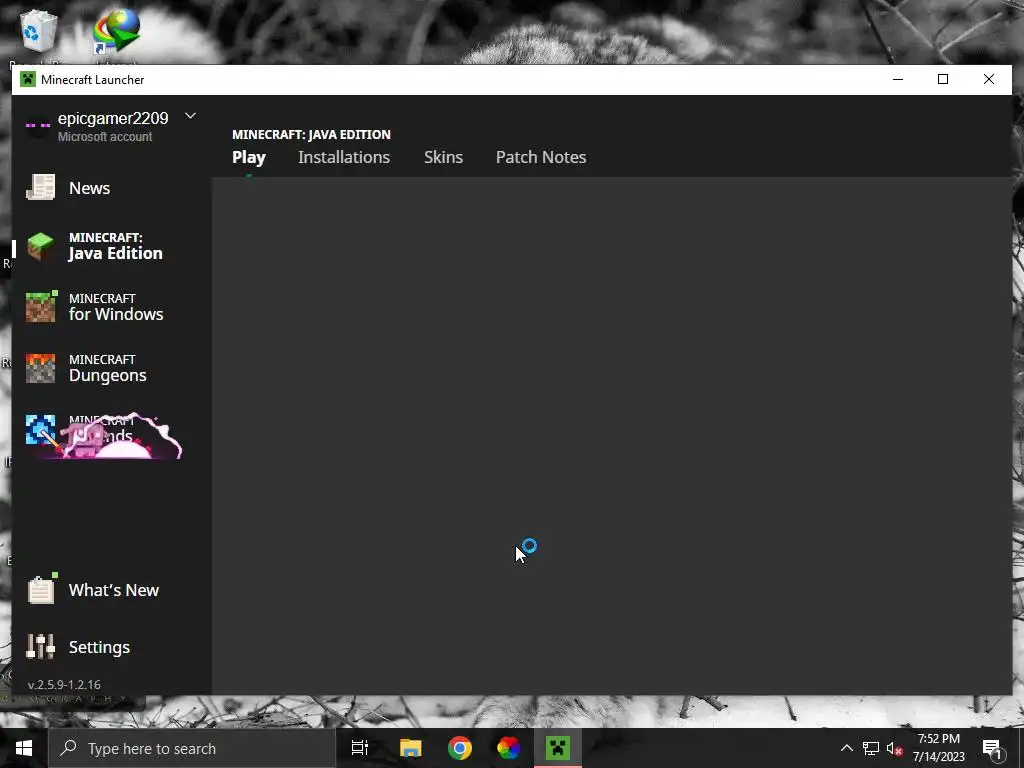Launch Google Chrome from the taskbar
Image resolution: width=1024 pixels, height=768 pixels.
tap(460, 748)
